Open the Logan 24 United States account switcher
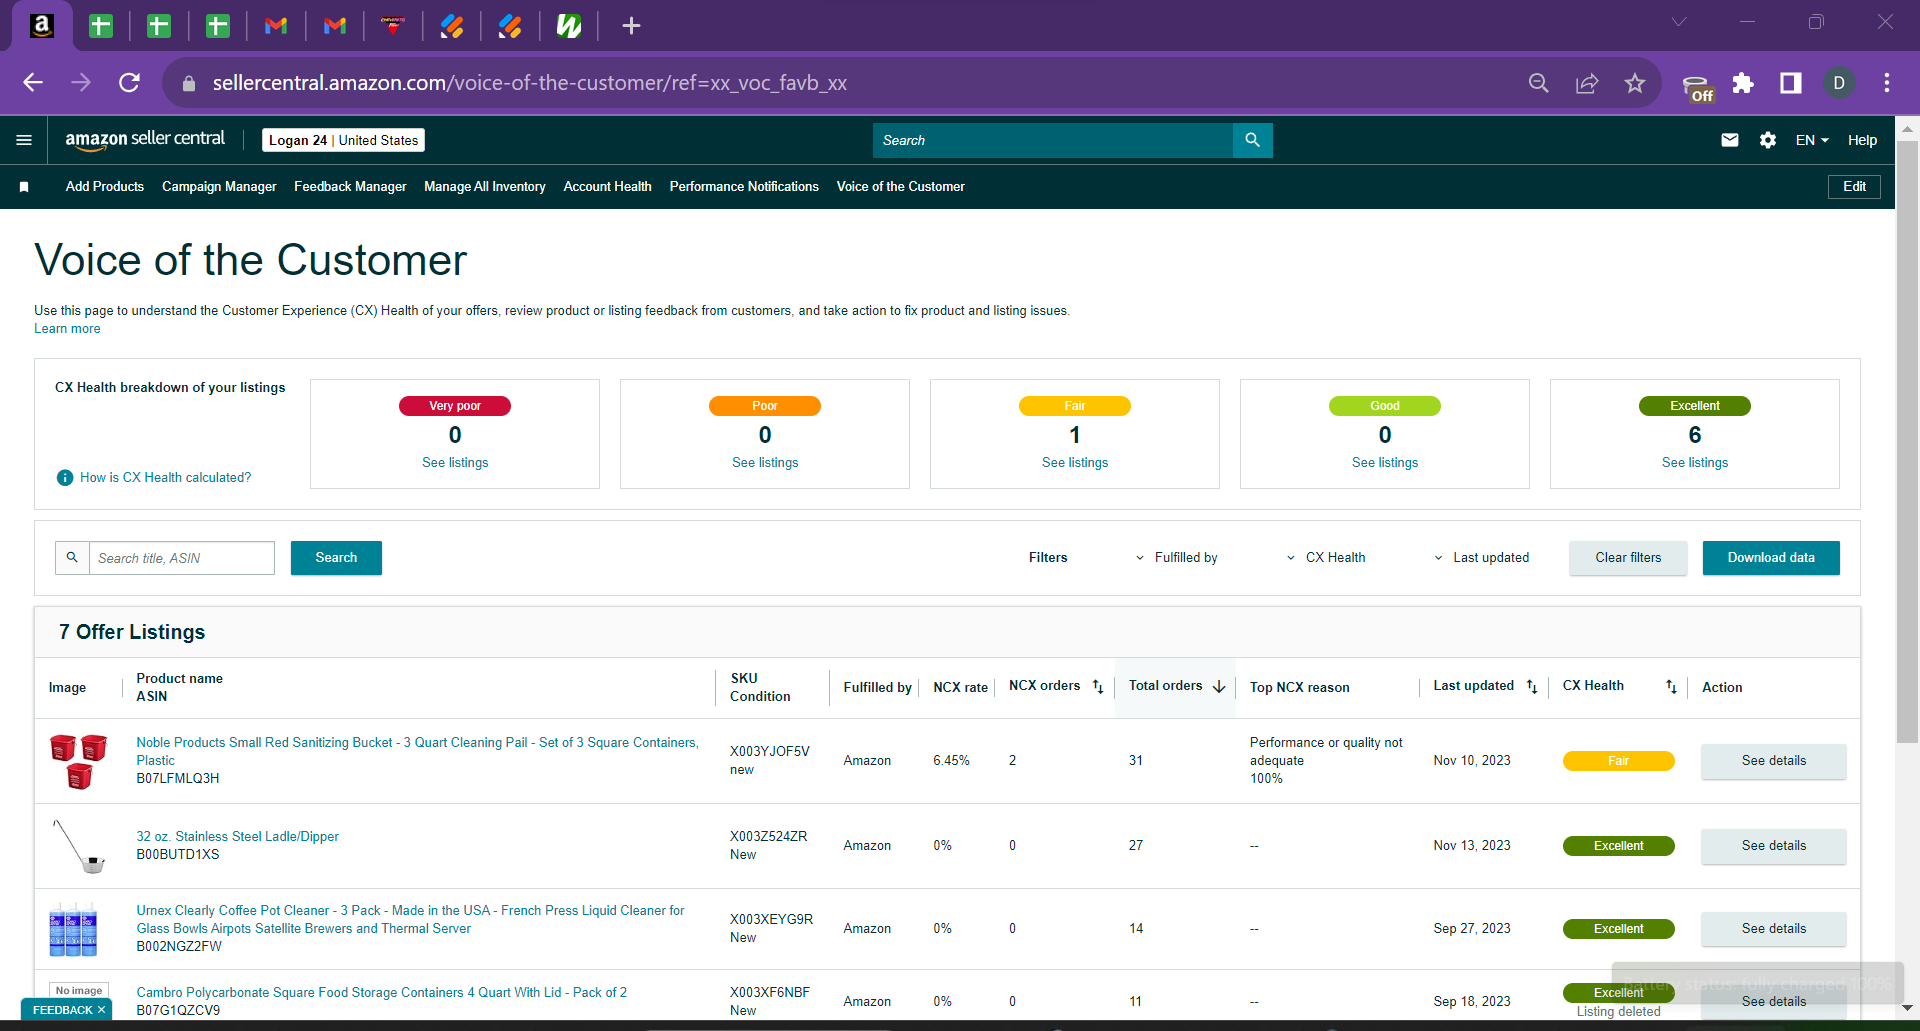The image size is (1920, 1031). point(343,140)
